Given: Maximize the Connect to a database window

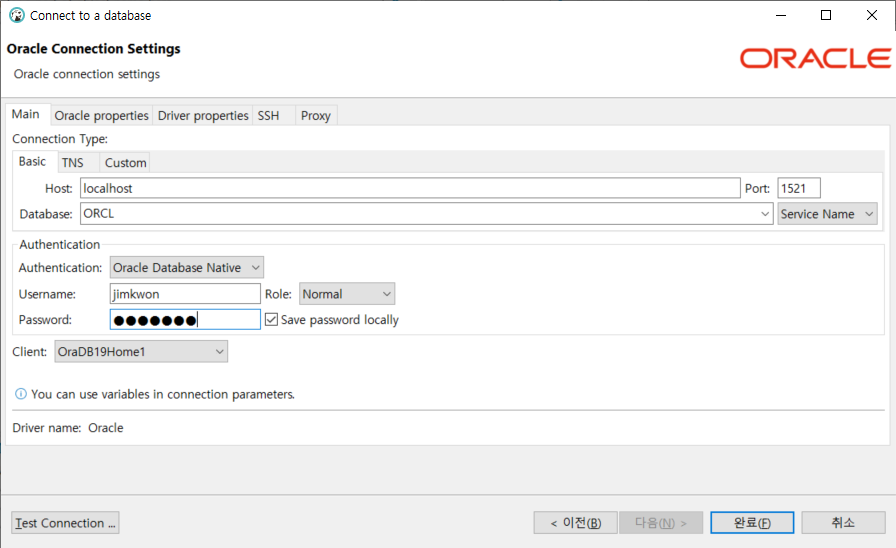Looking at the screenshot, I should click(826, 15).
